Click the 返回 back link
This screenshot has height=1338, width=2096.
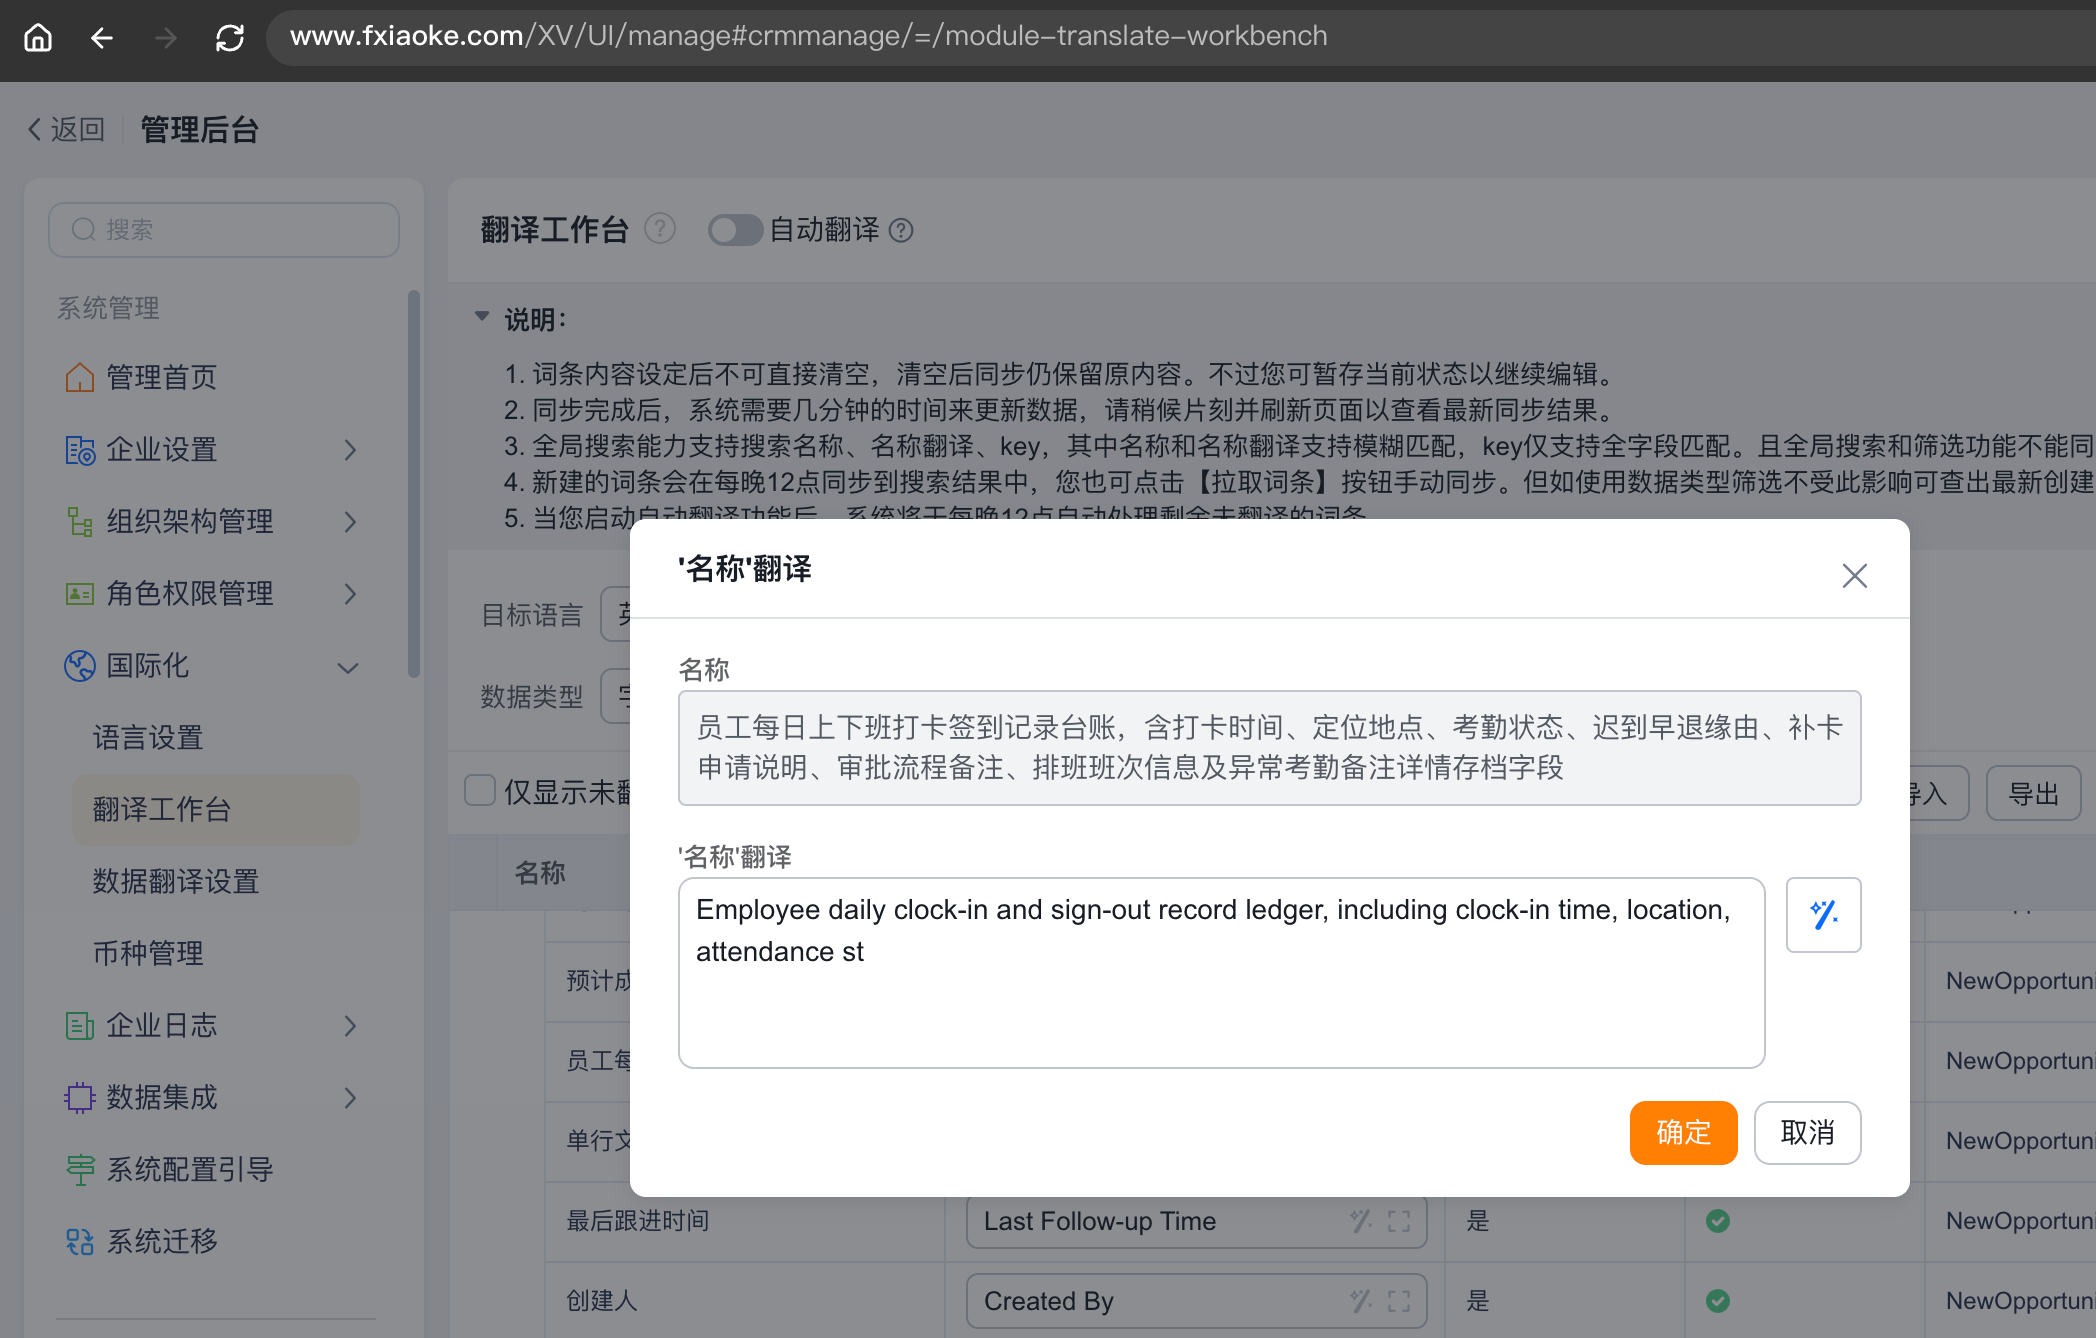pos(66,130)
